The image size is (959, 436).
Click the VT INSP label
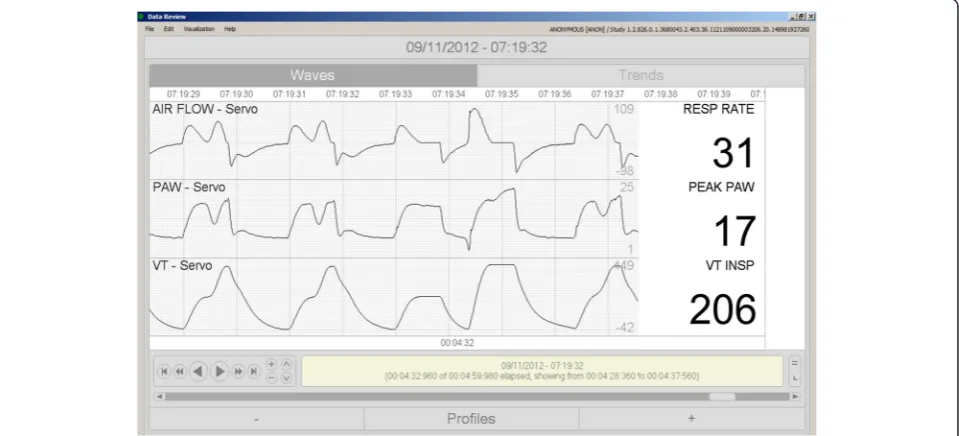730,265
